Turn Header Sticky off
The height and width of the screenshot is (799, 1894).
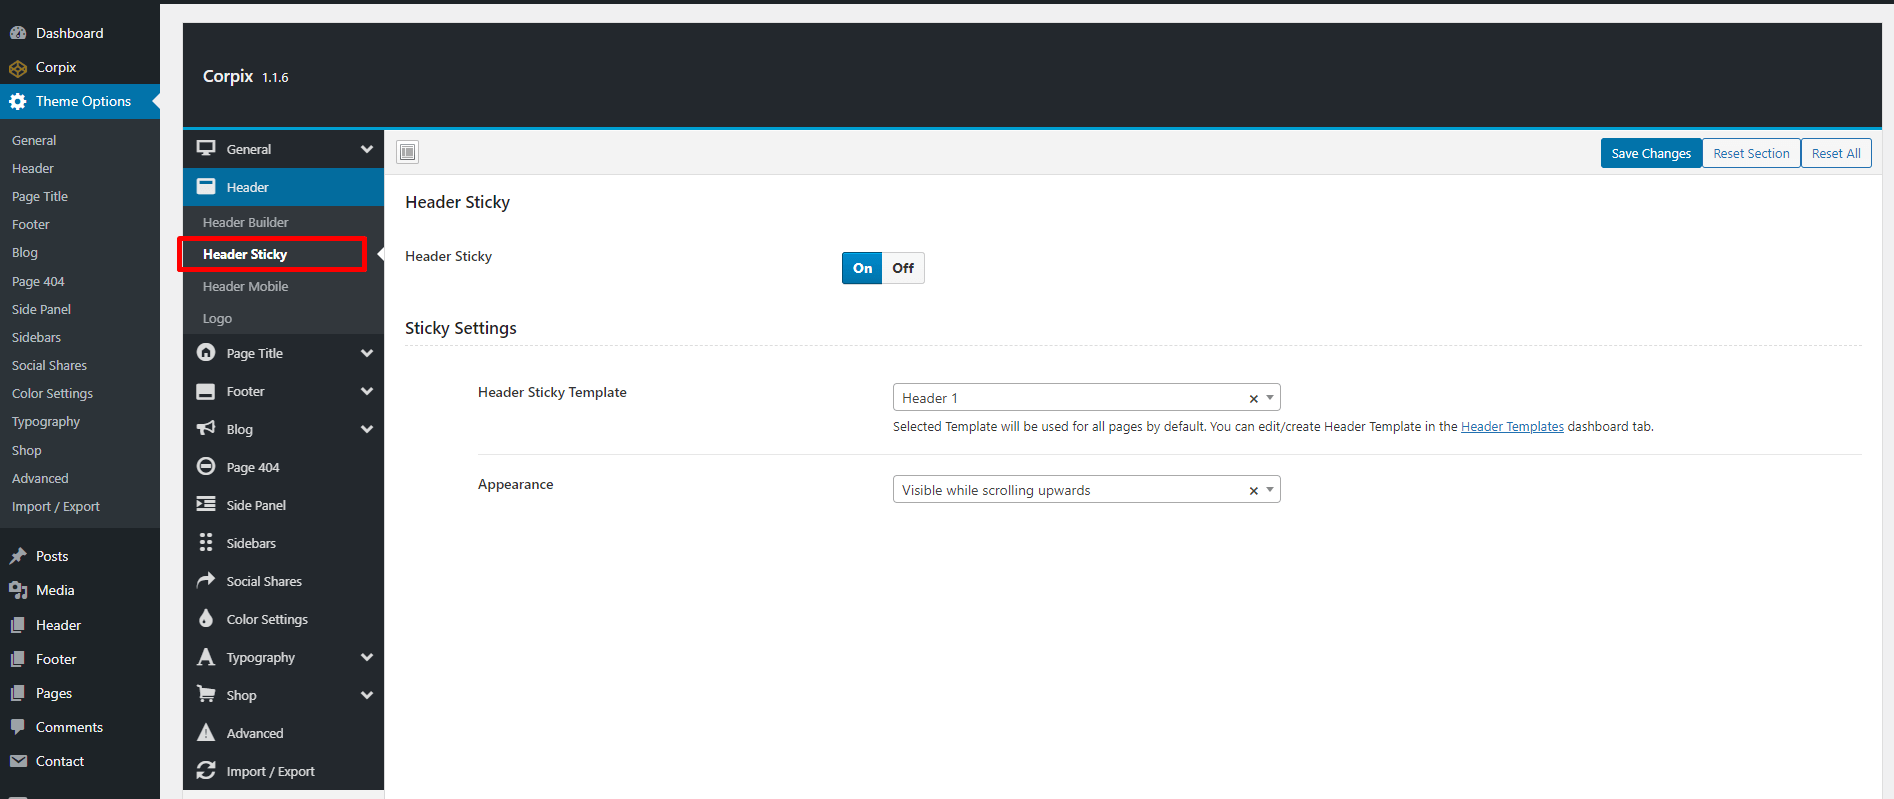point(903,268)
